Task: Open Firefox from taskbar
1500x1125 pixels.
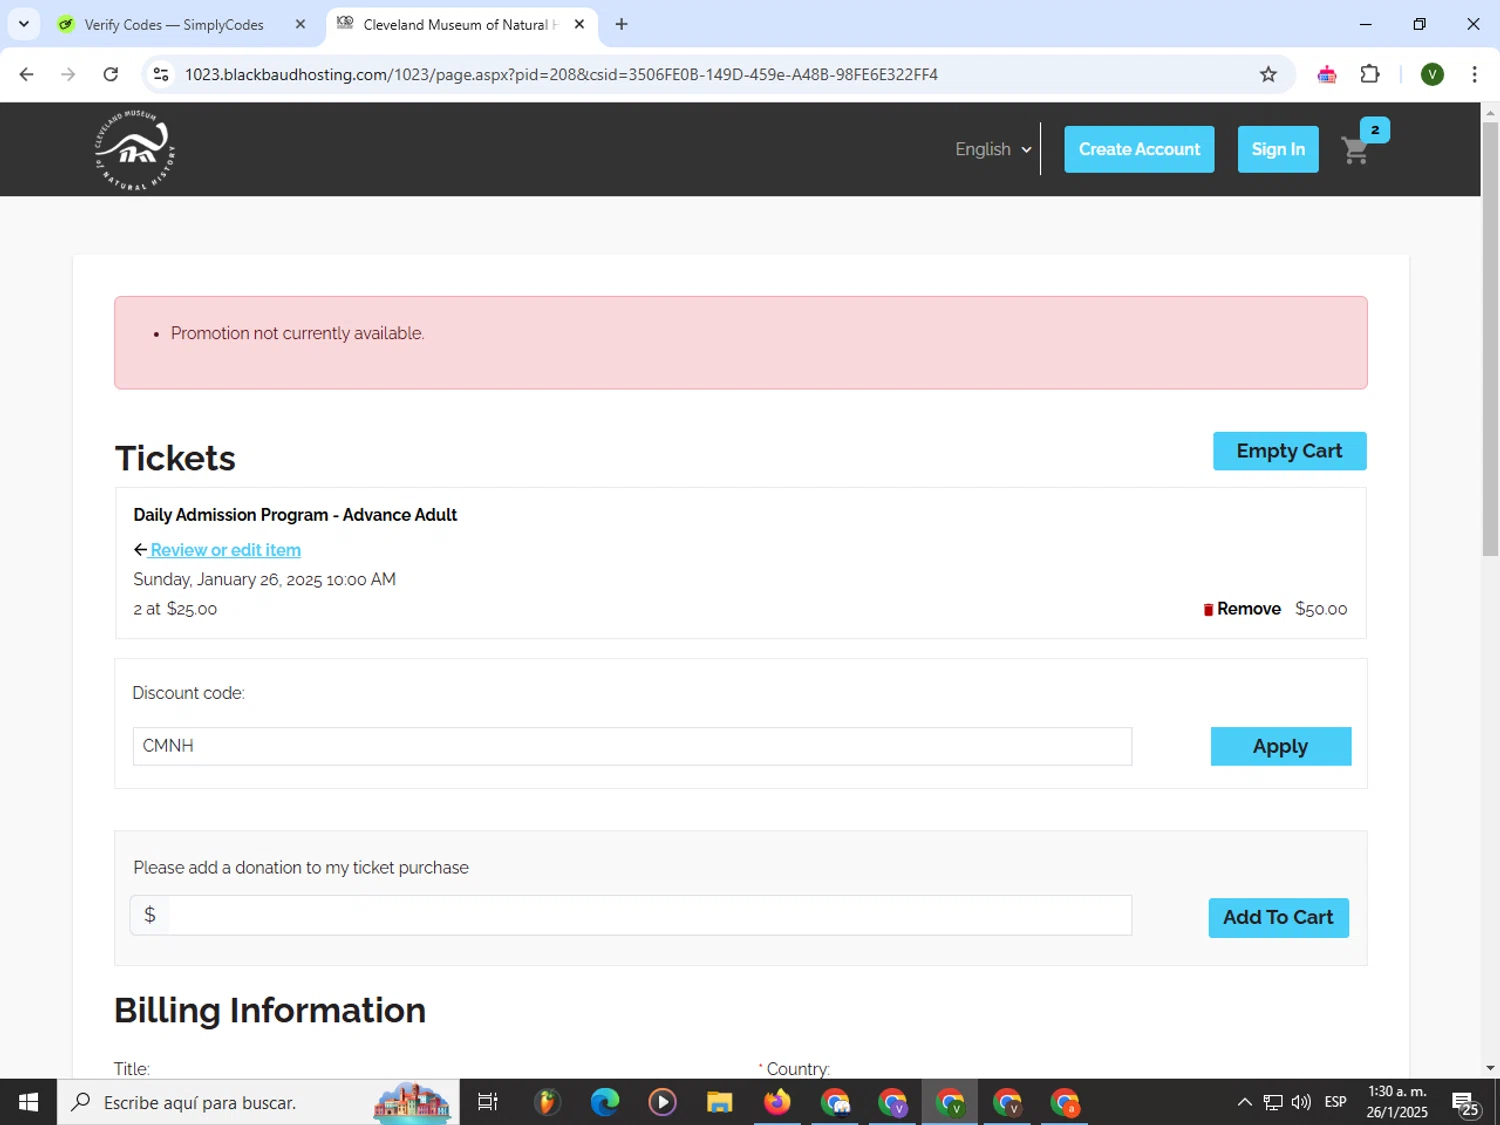Action: (777, 1102)
